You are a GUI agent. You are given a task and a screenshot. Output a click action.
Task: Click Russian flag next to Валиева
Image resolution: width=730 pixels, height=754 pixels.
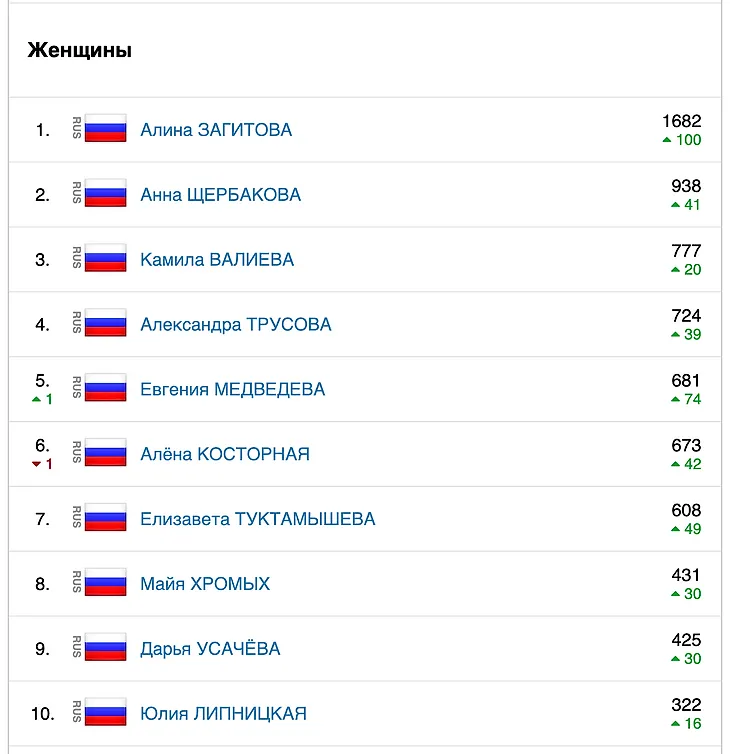pyautogui.click(x=106, y=258)
